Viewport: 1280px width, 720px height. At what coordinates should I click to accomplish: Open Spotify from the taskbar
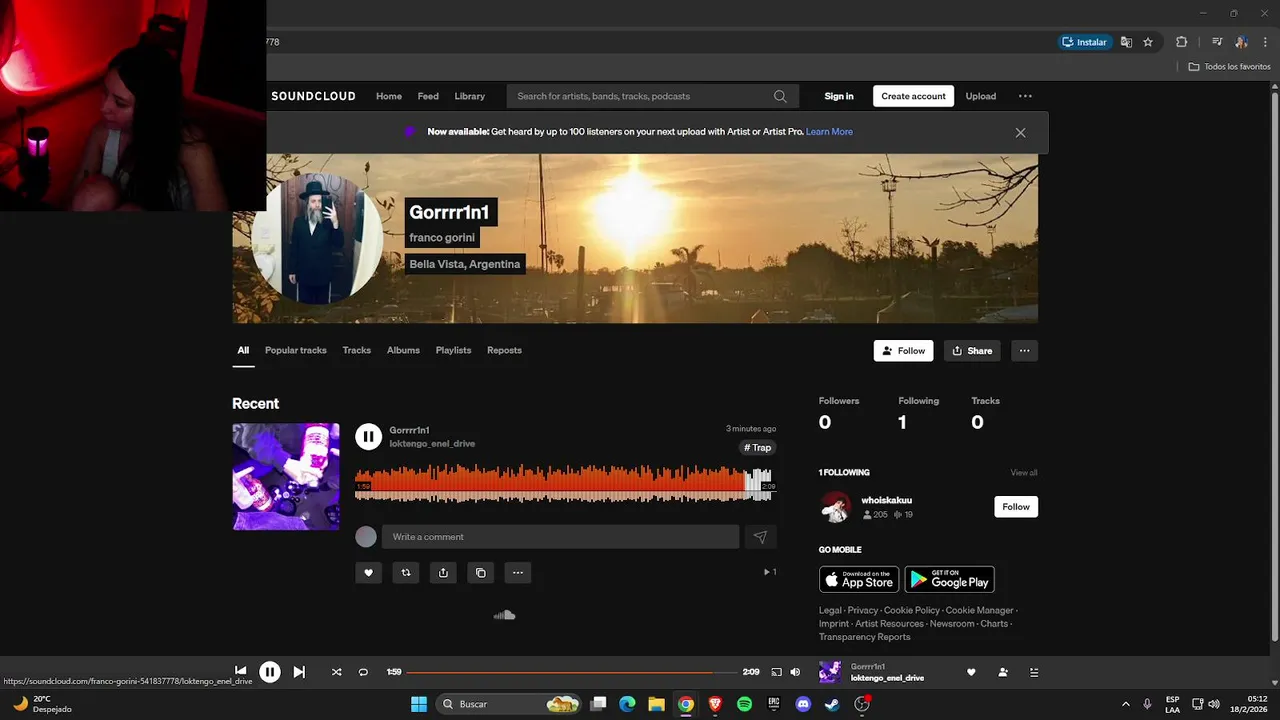click(x=744, y=704)
